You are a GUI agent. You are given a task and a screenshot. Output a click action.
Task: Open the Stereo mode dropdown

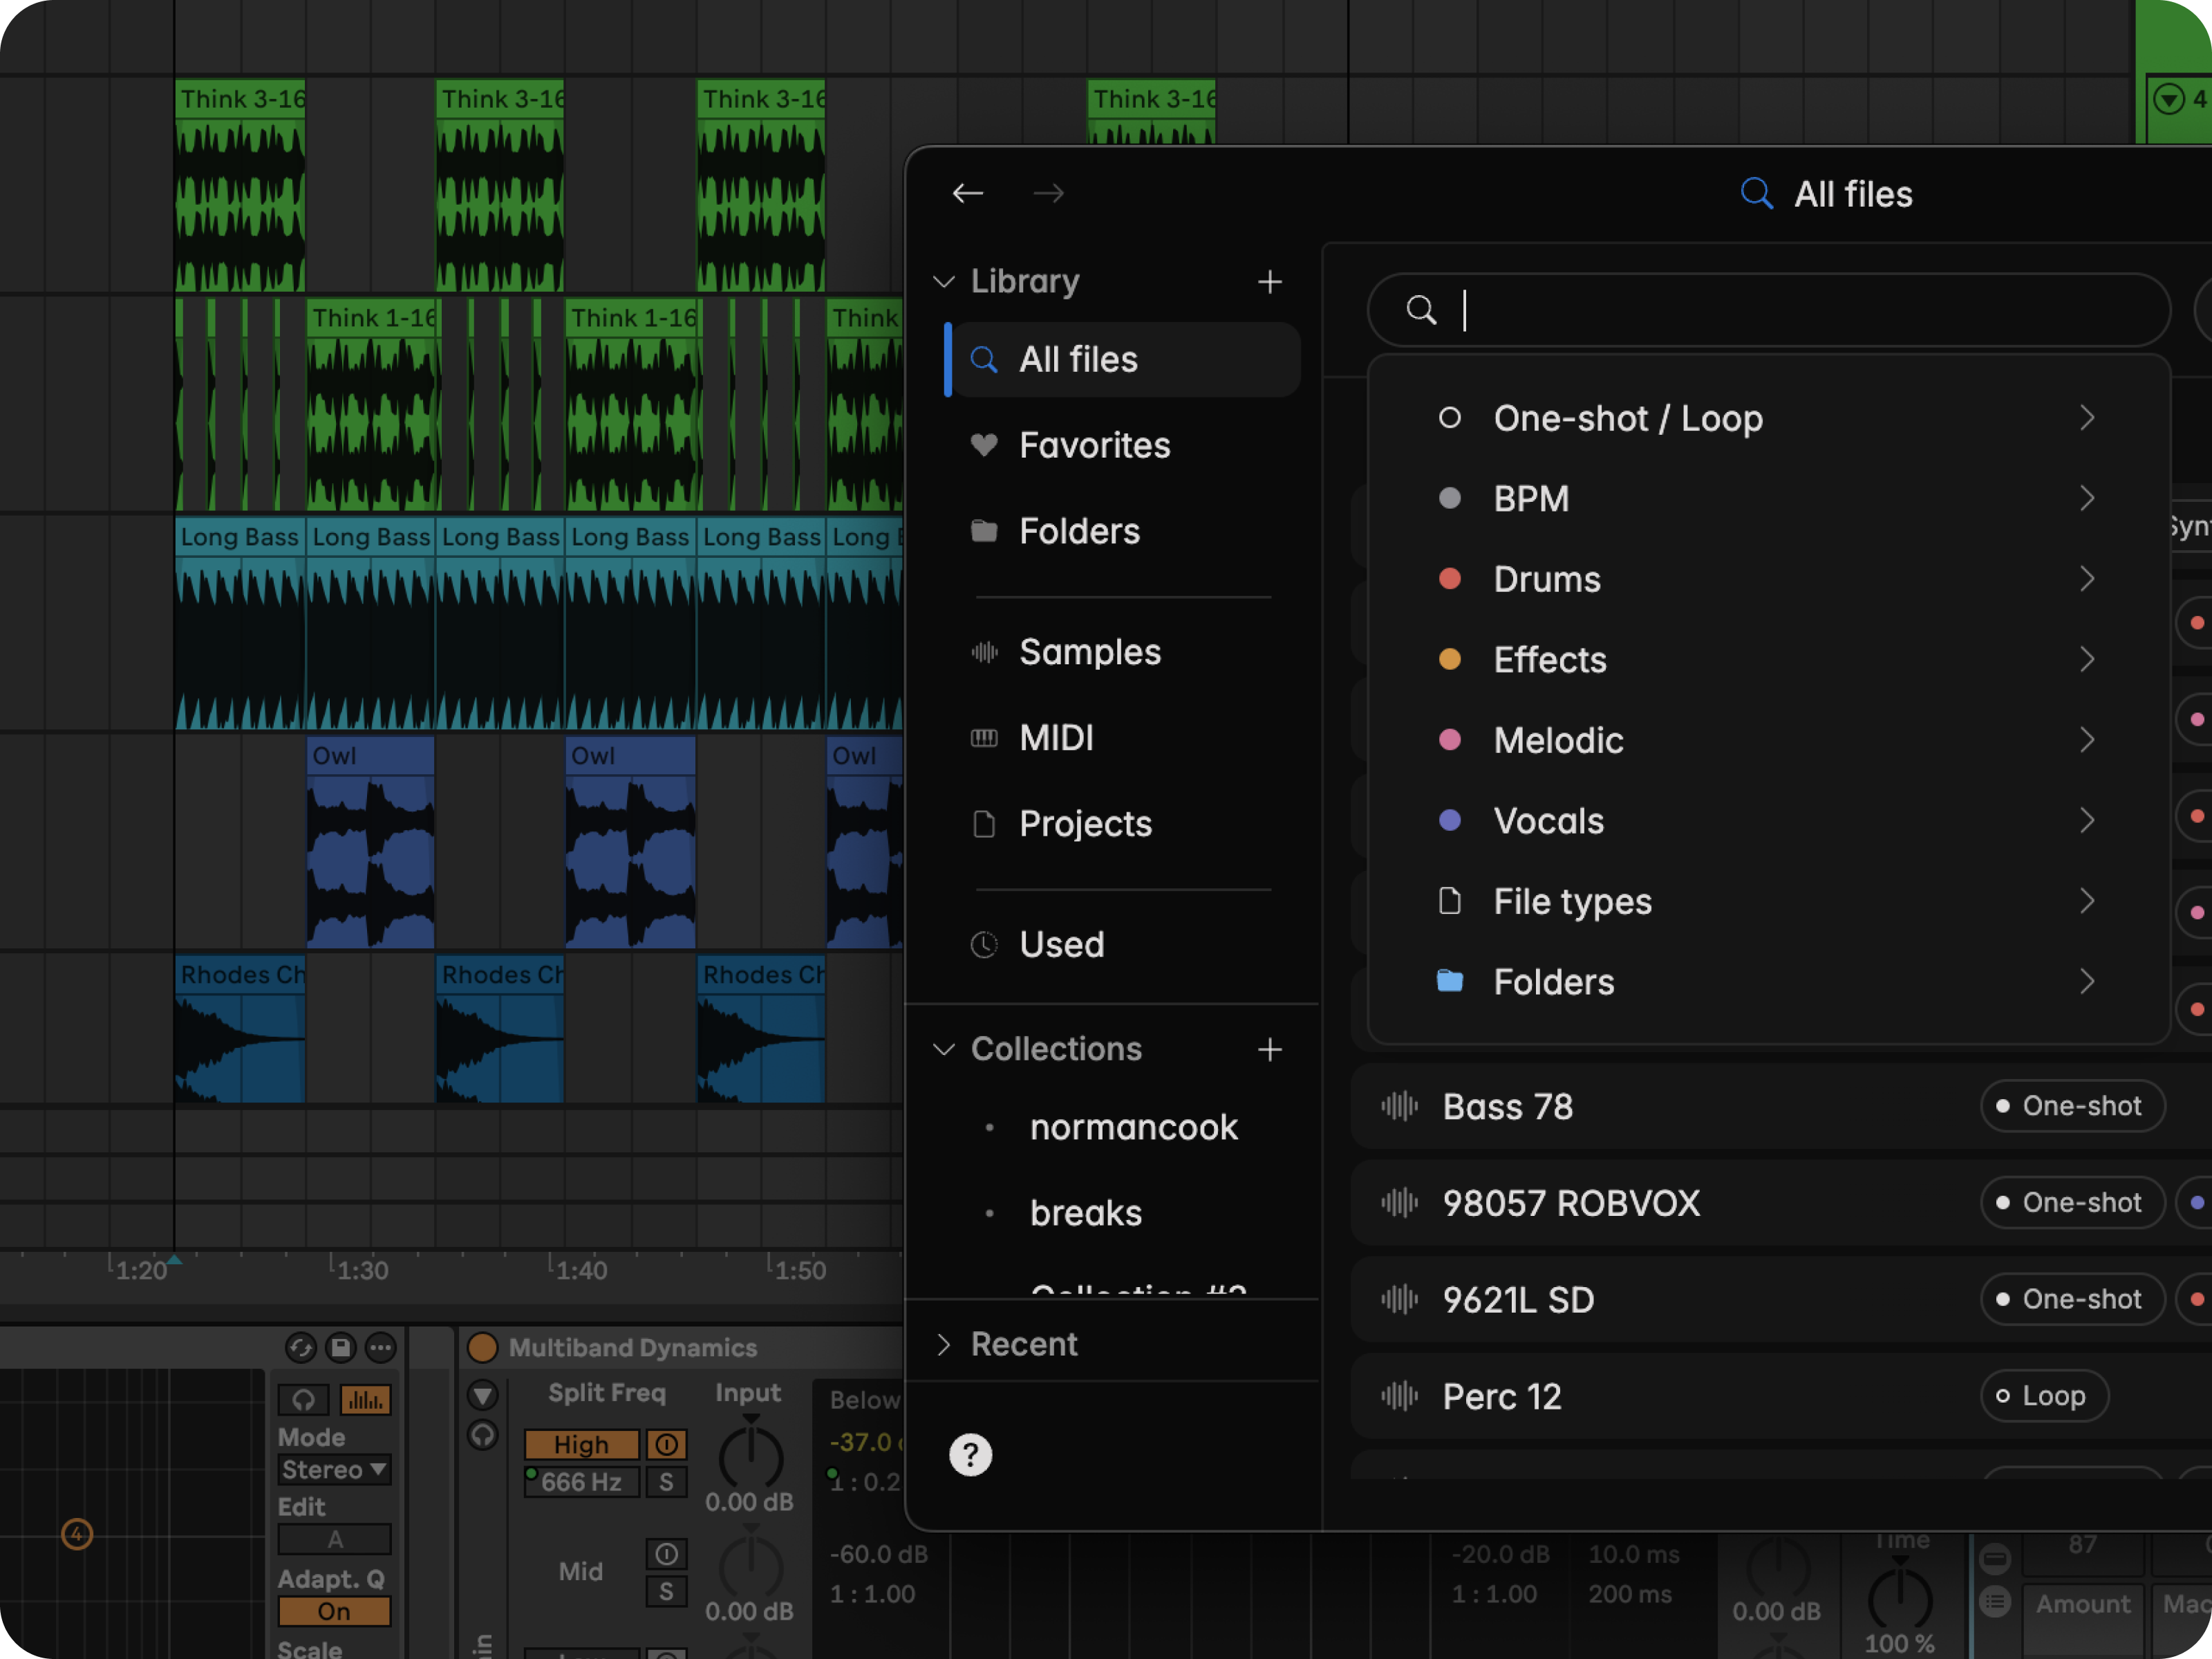click(x=334, y=1470)
